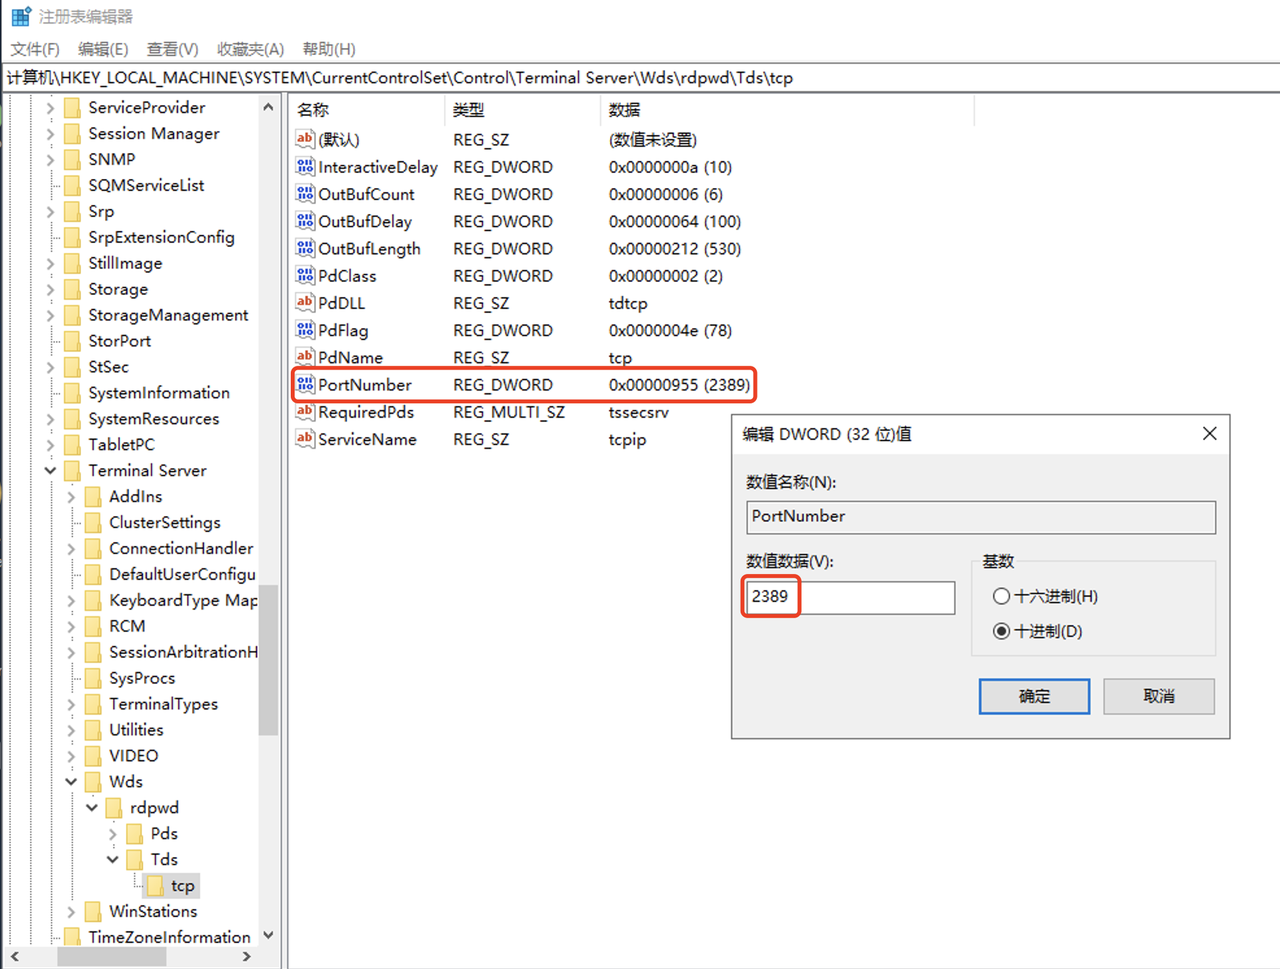Click the PortNumber DWORD value icon
Image resolution: width=1280 pixels, height=969 pixels.
(x=305, y=385)
